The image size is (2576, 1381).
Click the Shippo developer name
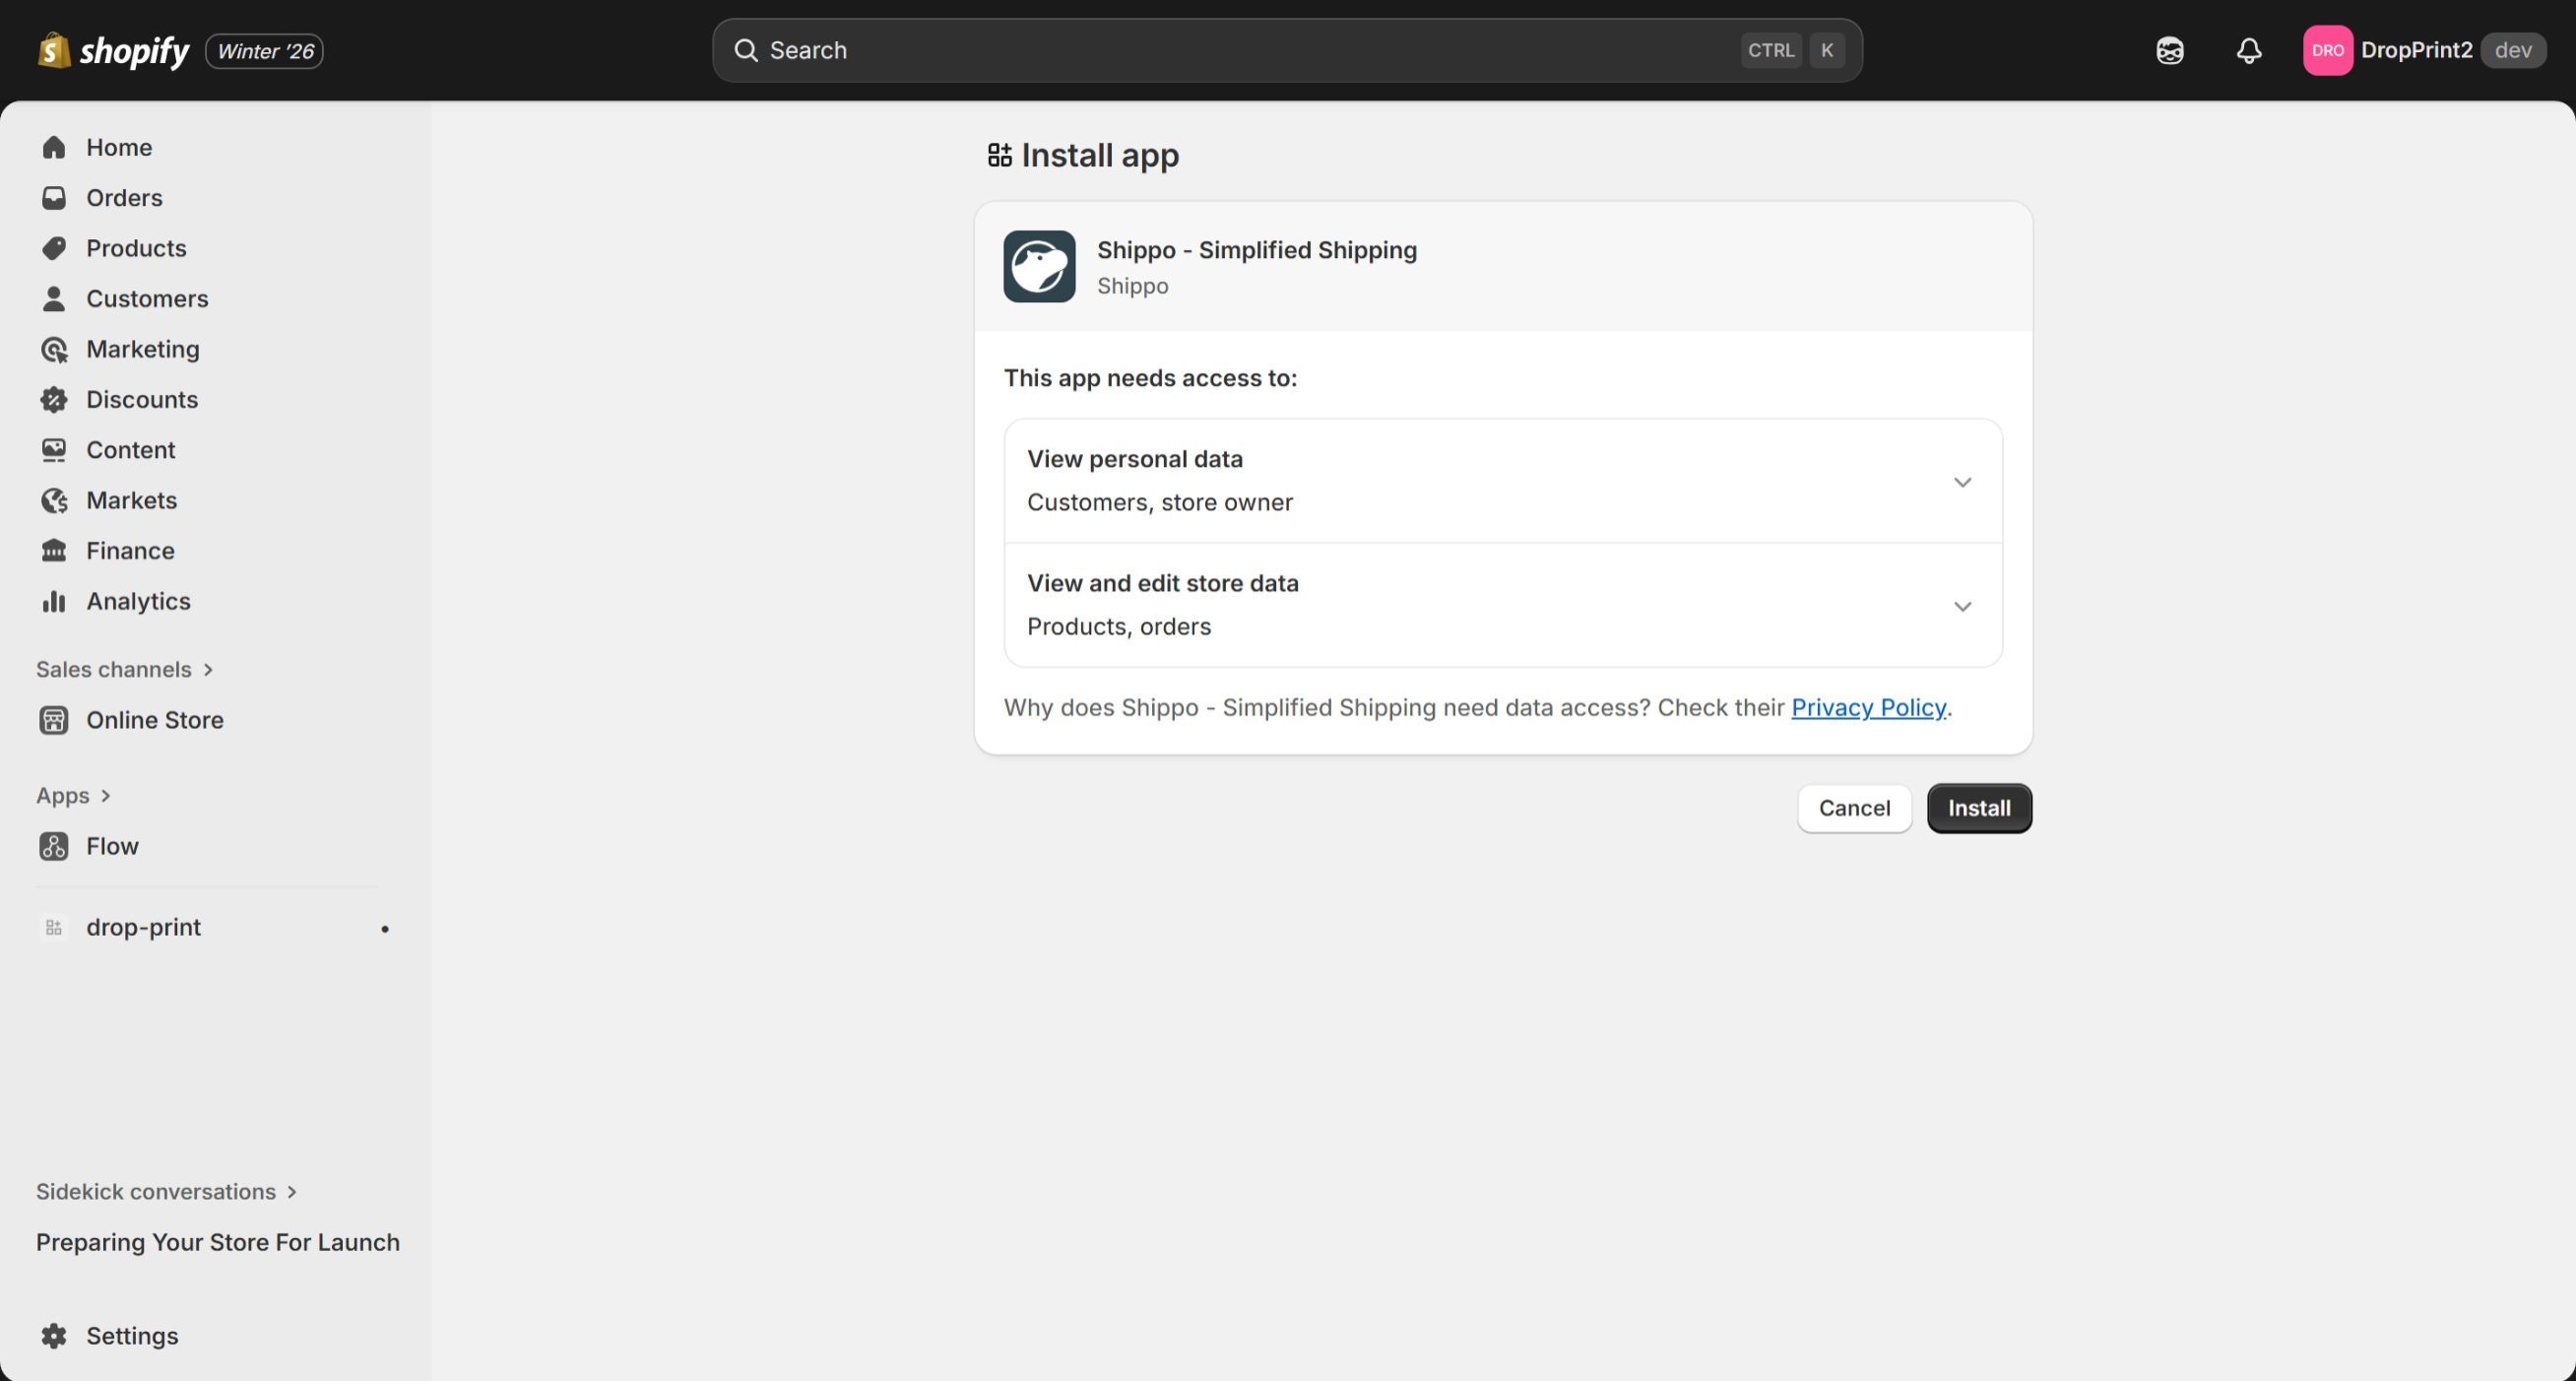pos(1132,286)
